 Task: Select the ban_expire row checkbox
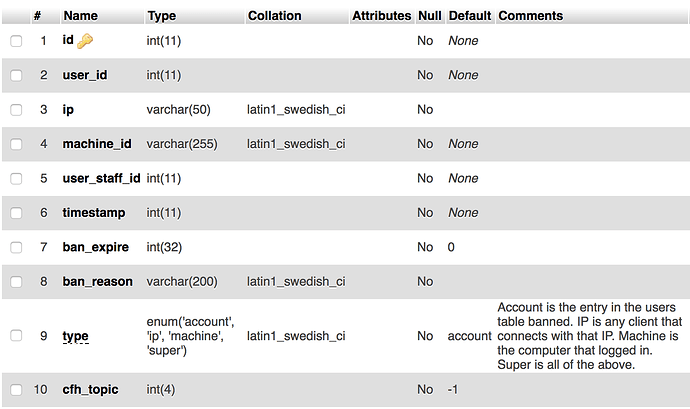pyautogui.click(x=16, y=247)
